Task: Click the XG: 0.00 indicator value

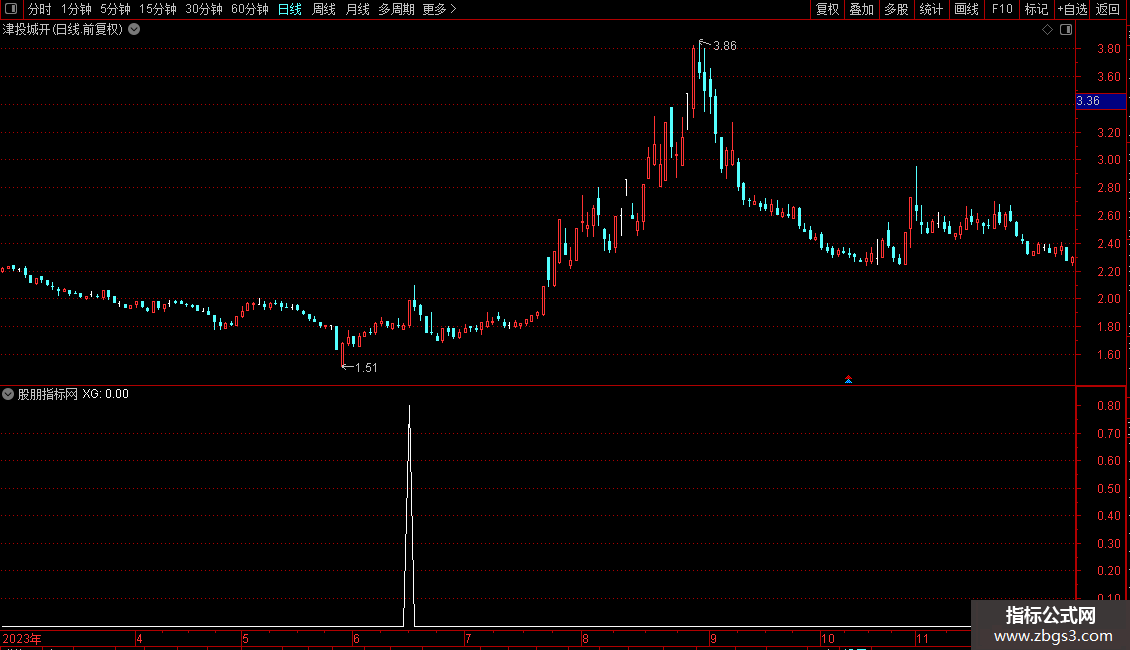Action: point(105,394)
